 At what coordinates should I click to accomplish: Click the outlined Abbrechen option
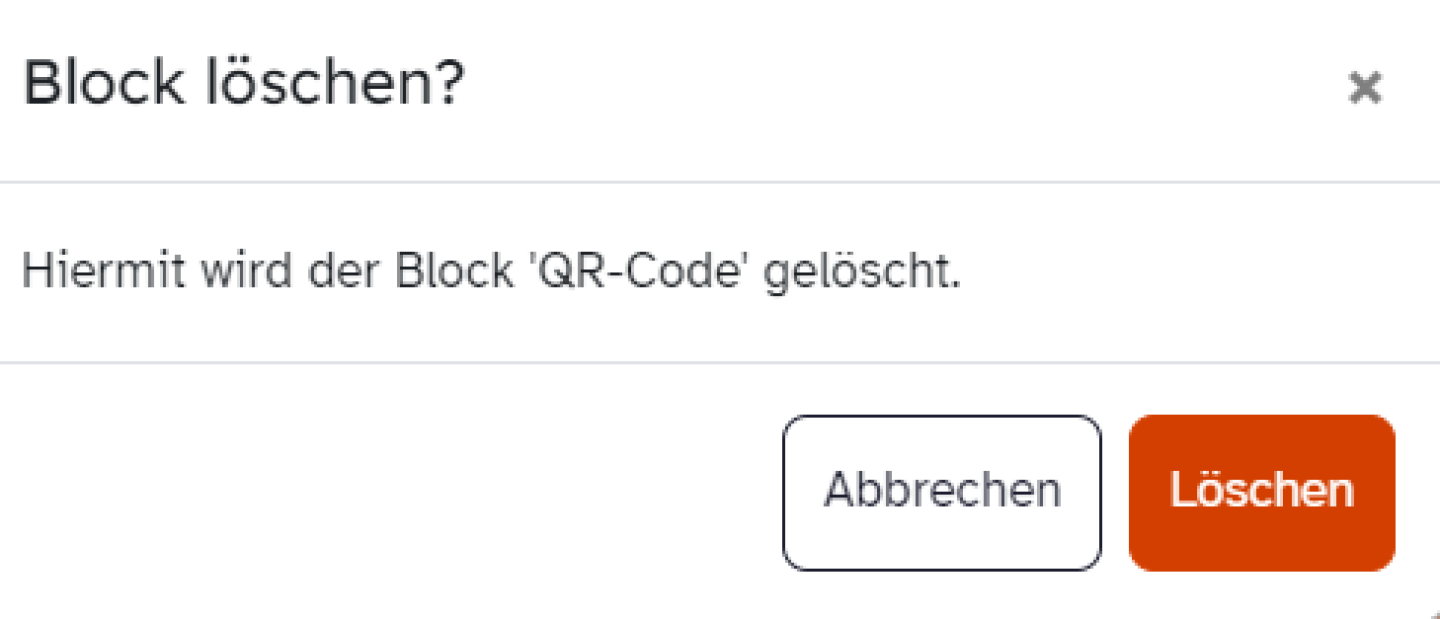tap(942, 490)
